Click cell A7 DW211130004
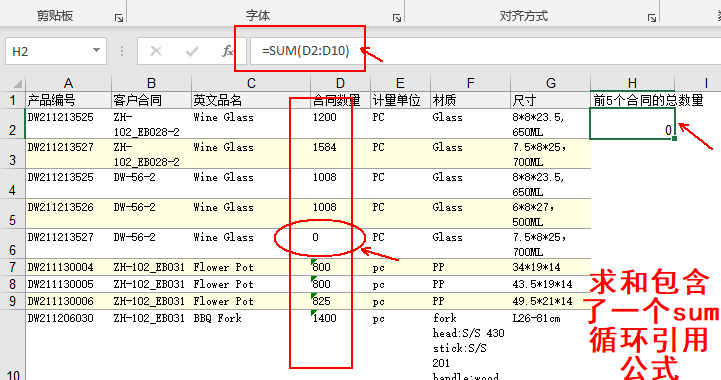 (69, 267)
